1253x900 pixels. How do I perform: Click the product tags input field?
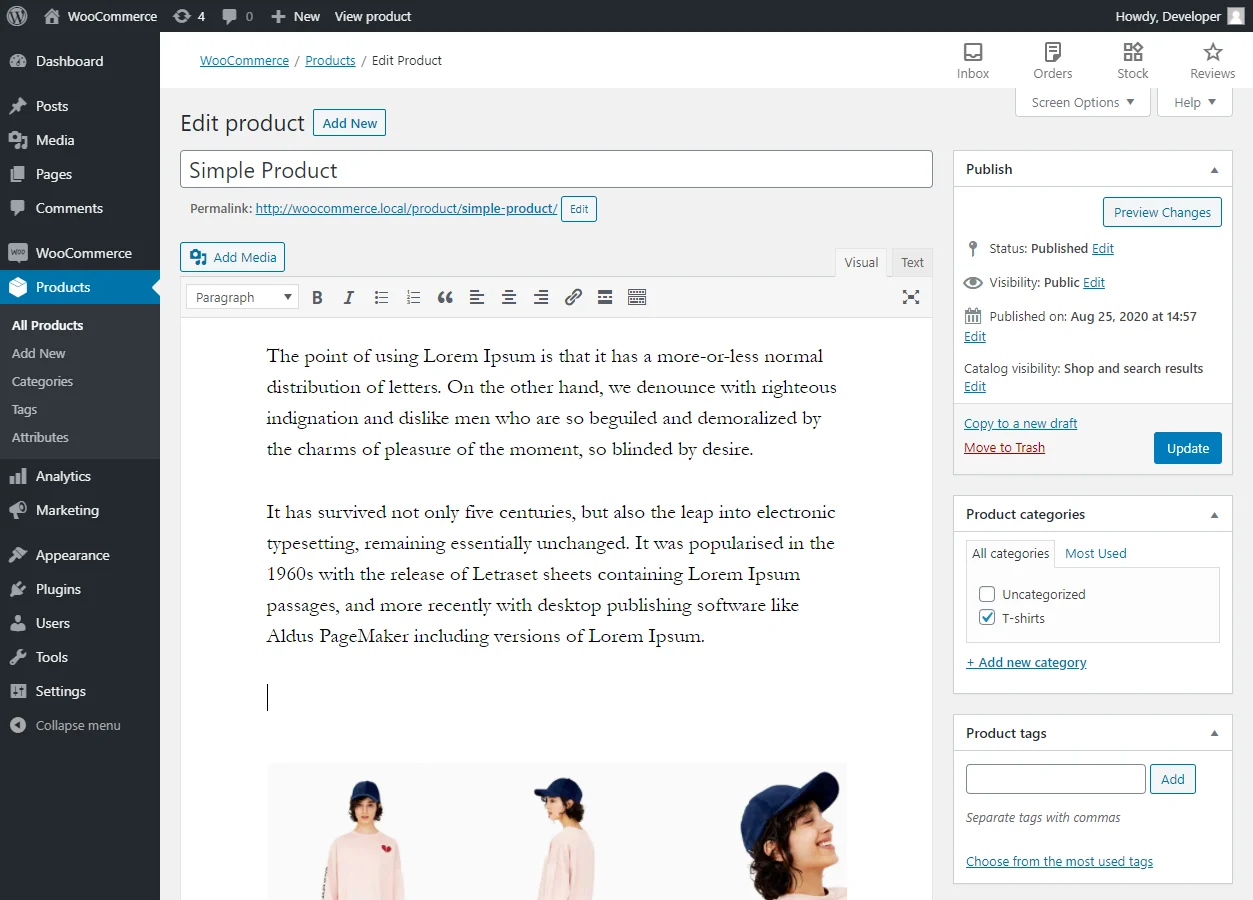click(1055, 779)
